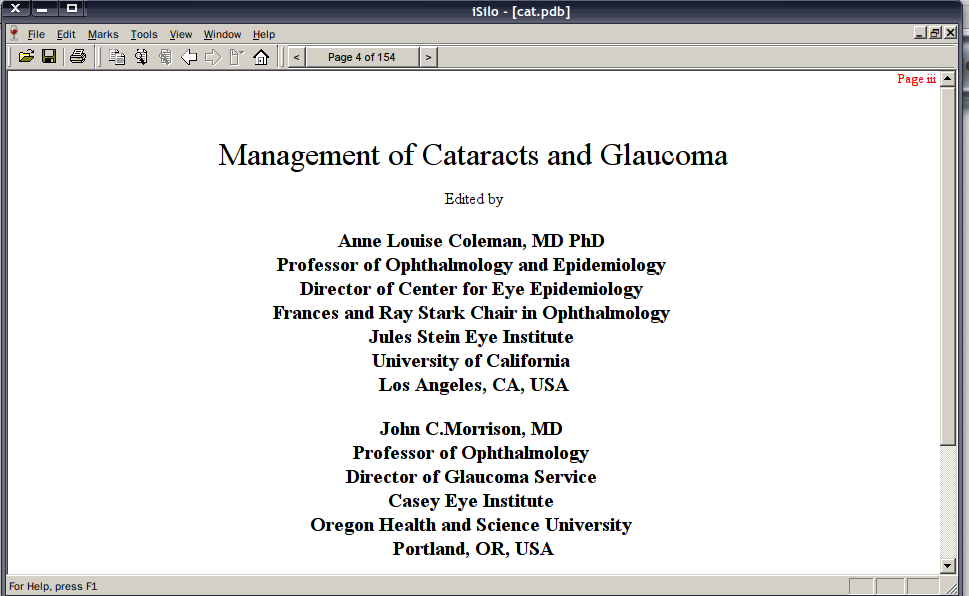Minimize the inner document window
The image size is (969, 596).
coord(920,33)
